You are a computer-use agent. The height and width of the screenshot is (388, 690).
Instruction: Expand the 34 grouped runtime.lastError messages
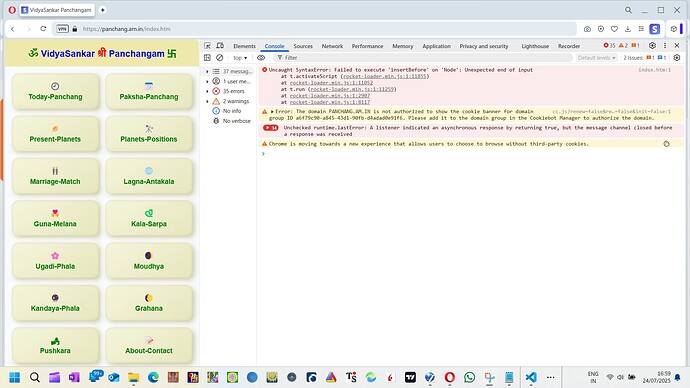point(271,128)
